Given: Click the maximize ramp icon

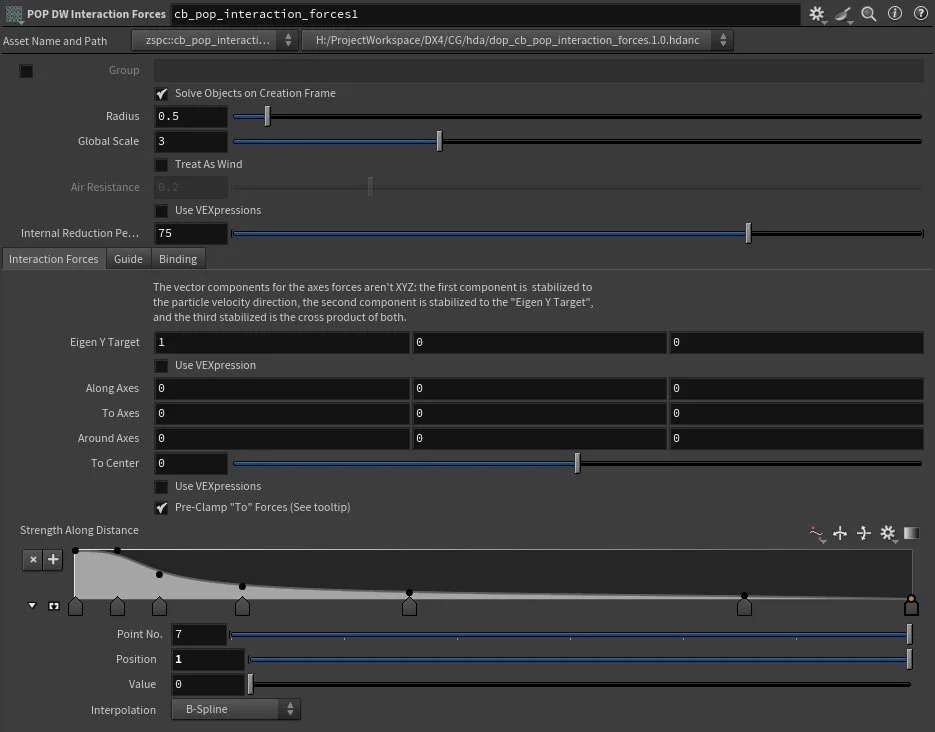Looking at the screenshot, I should (x=54, y=606).
